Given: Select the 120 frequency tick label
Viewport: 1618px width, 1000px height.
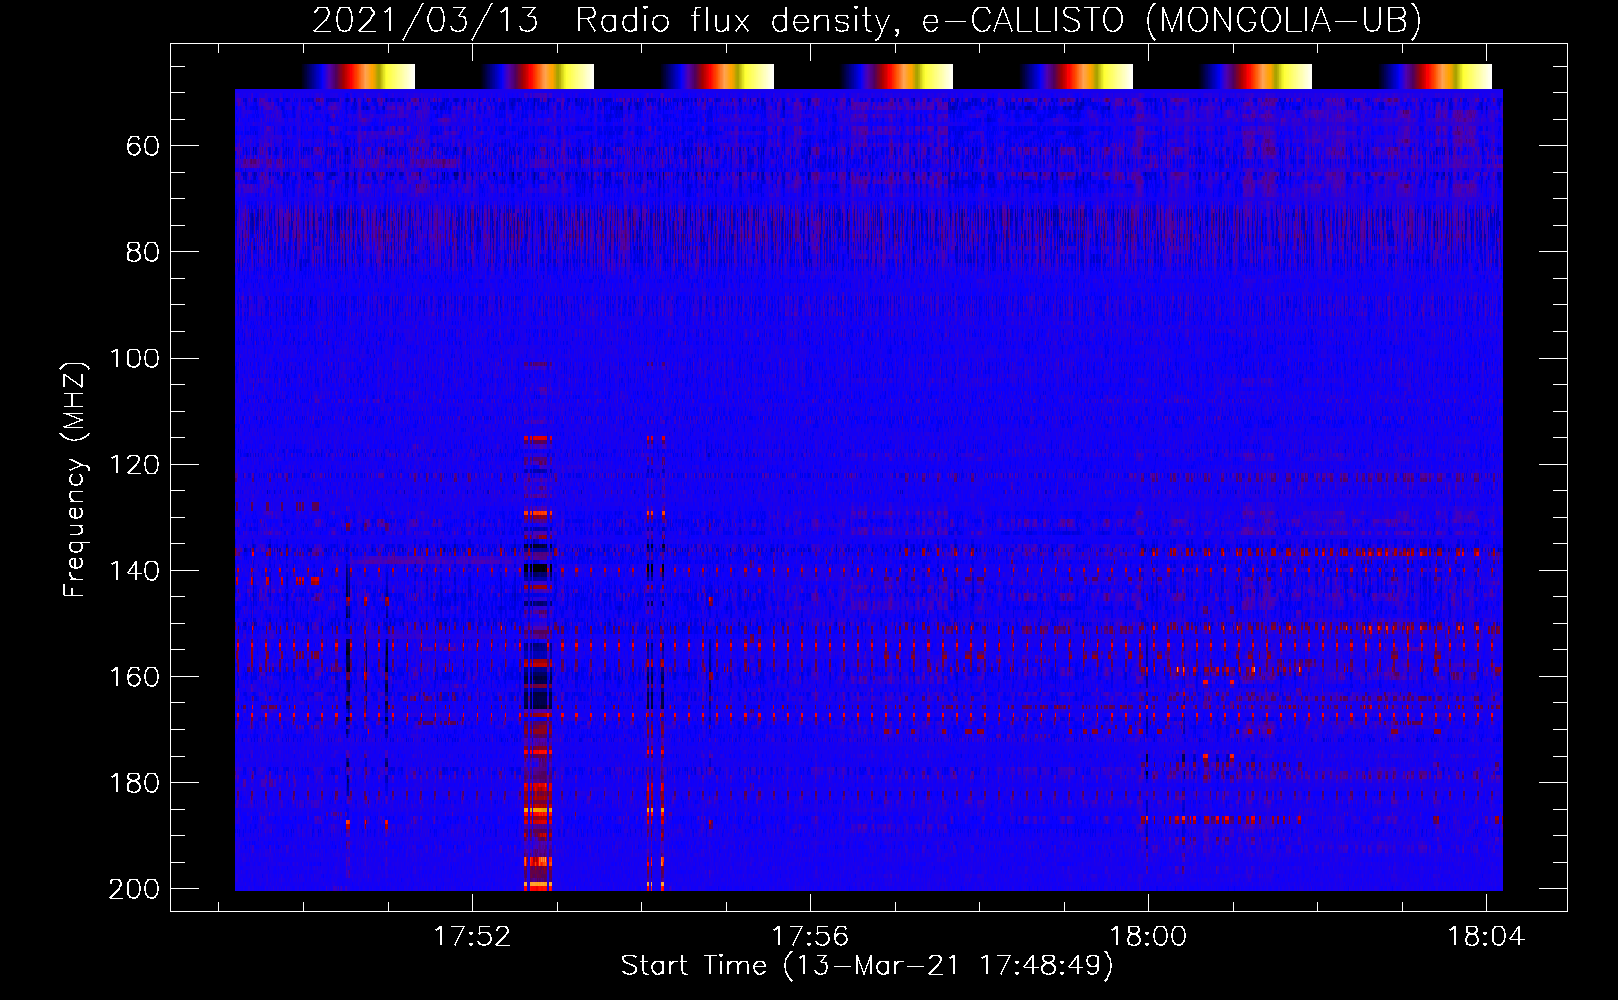Looking at the screenshot, I should [134, 465].
